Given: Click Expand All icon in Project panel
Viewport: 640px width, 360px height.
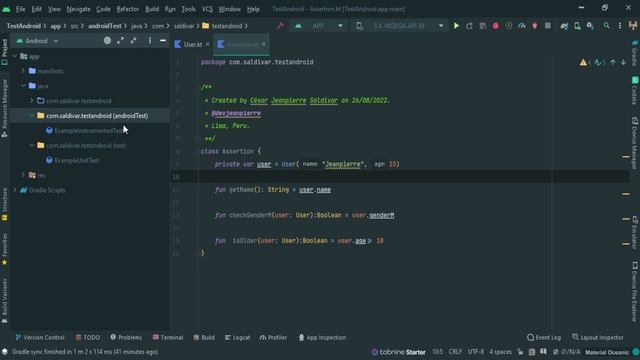Looking at the screenshot, I should pyautogui.click(x=120, y=40).
